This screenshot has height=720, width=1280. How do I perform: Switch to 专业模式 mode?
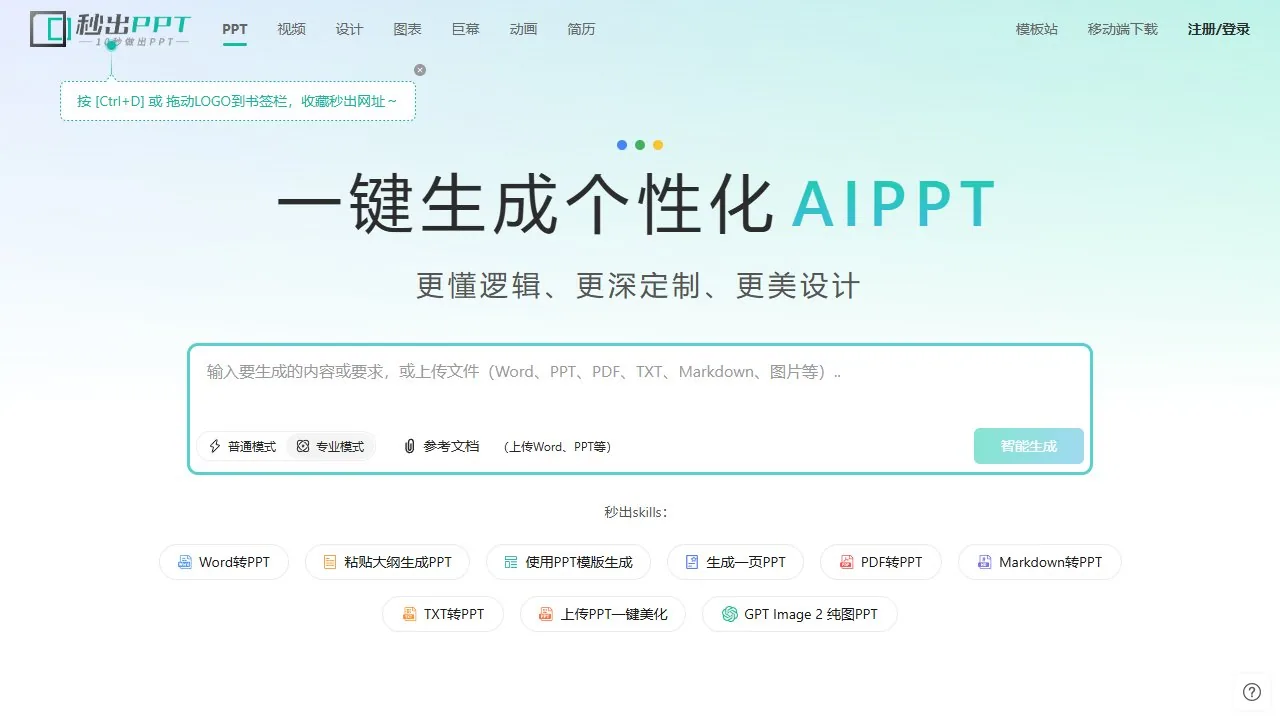pyautogui.click(x=330, y=446)
